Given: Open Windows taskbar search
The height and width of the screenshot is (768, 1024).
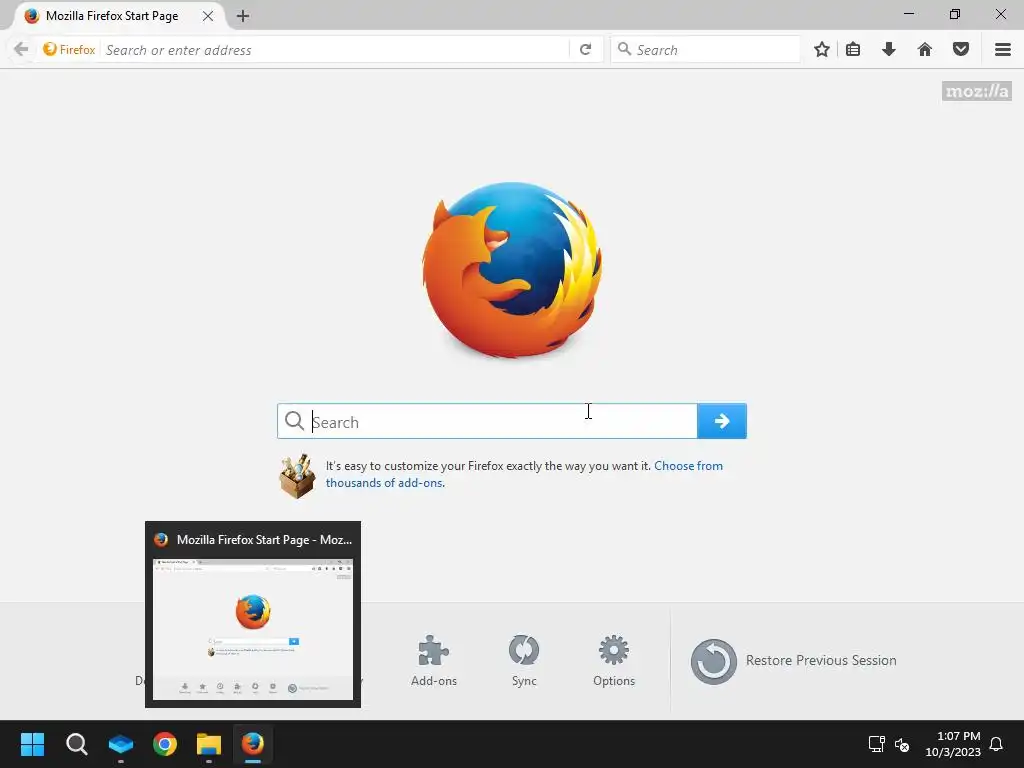Looking at the screenshot, I should click(76, 744).
